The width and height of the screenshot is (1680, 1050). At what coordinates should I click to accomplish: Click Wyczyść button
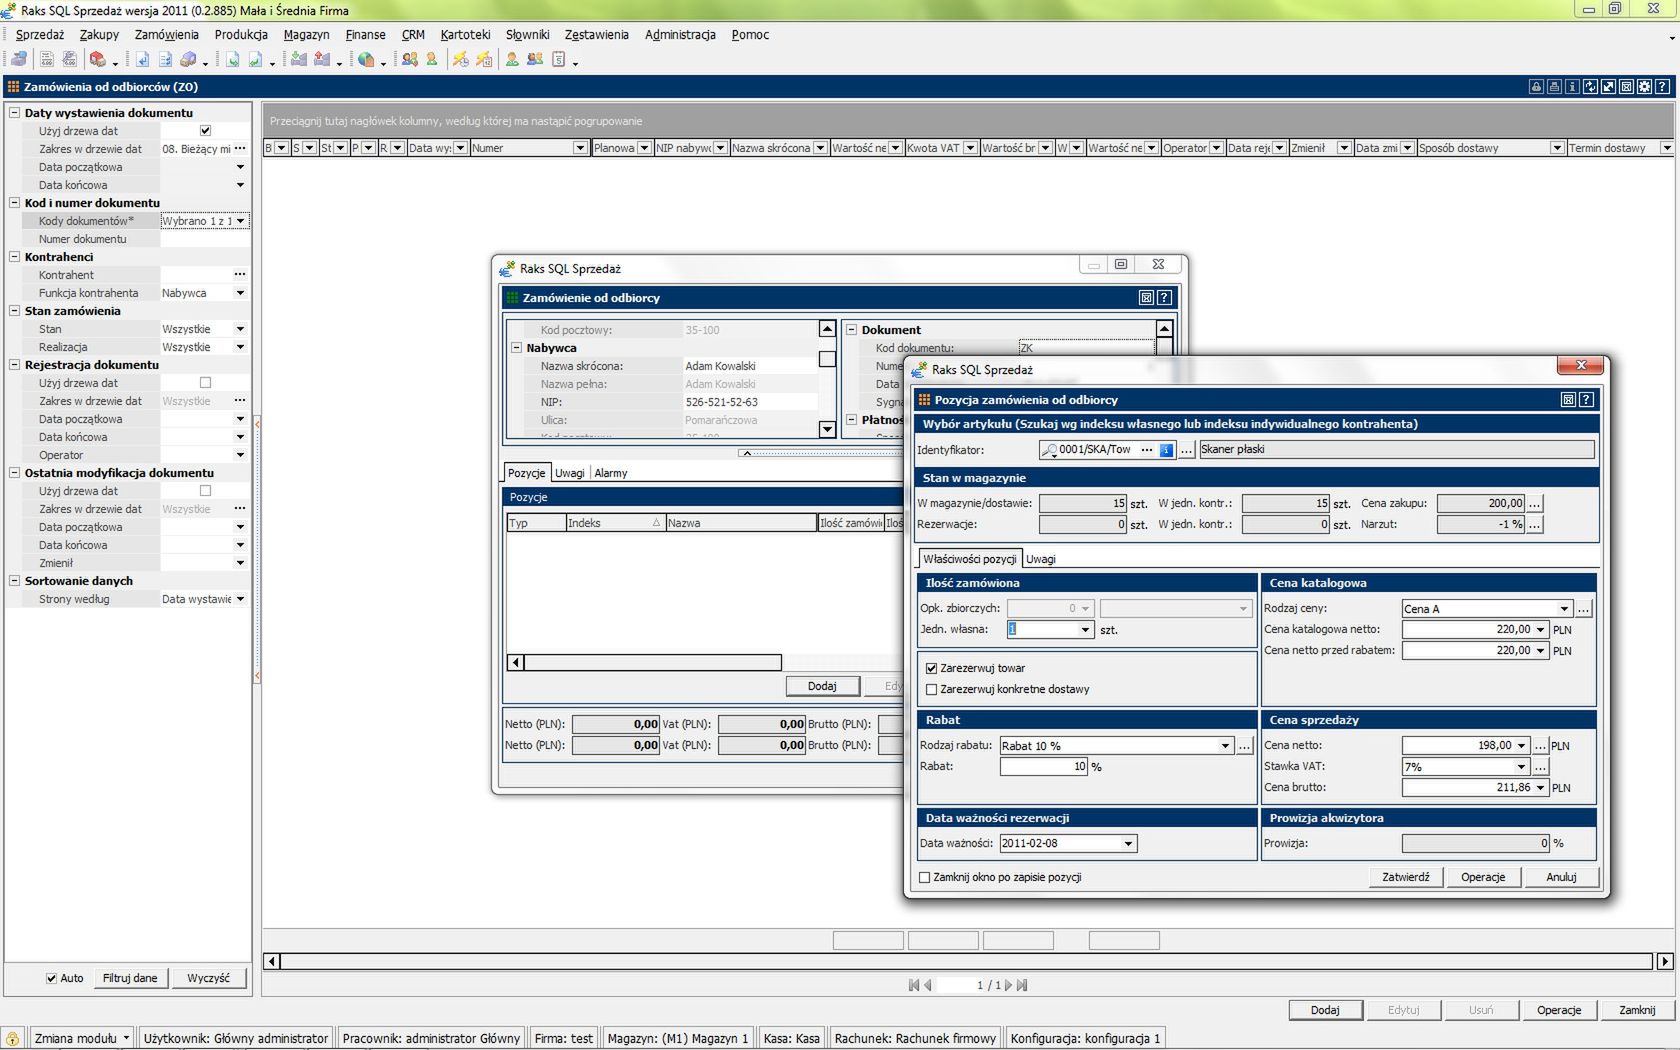(208, 978)
